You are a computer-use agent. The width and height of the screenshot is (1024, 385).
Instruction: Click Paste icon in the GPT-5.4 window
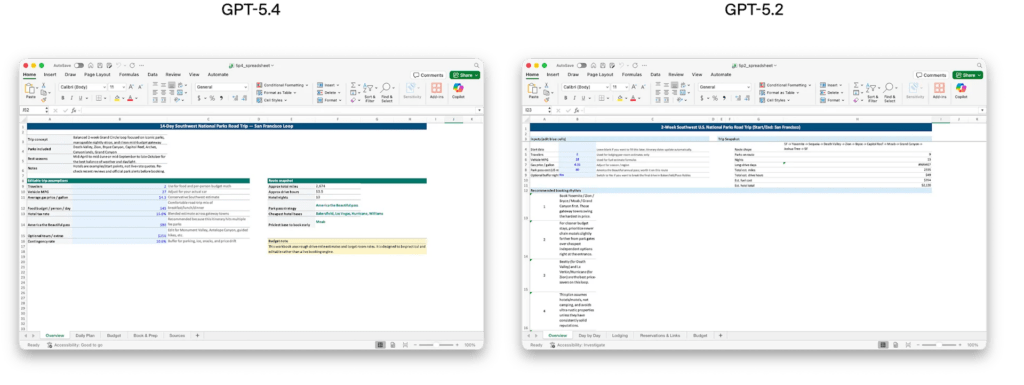click(x=29, y=90)
